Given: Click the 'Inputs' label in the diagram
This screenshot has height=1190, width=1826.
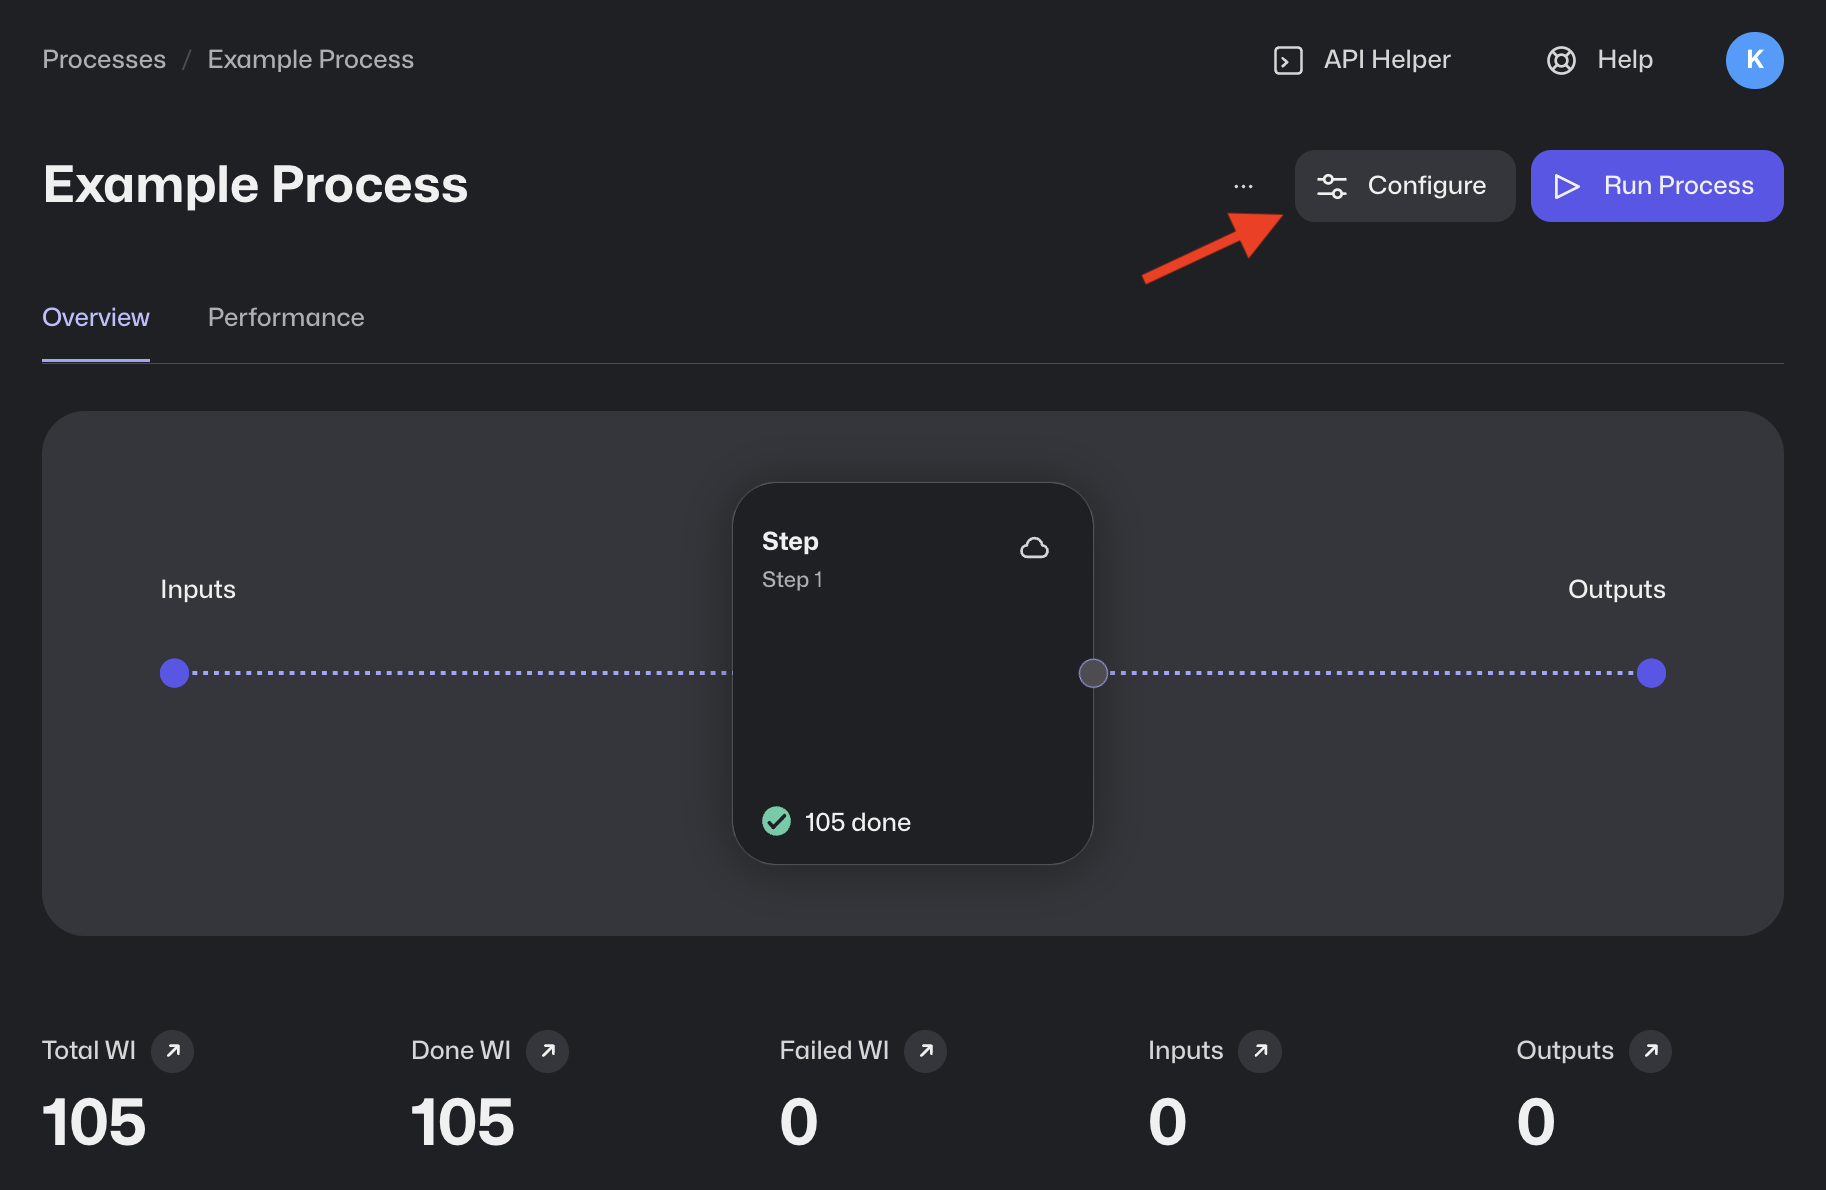Looking at the screenshot, I should tap(198, 589).
